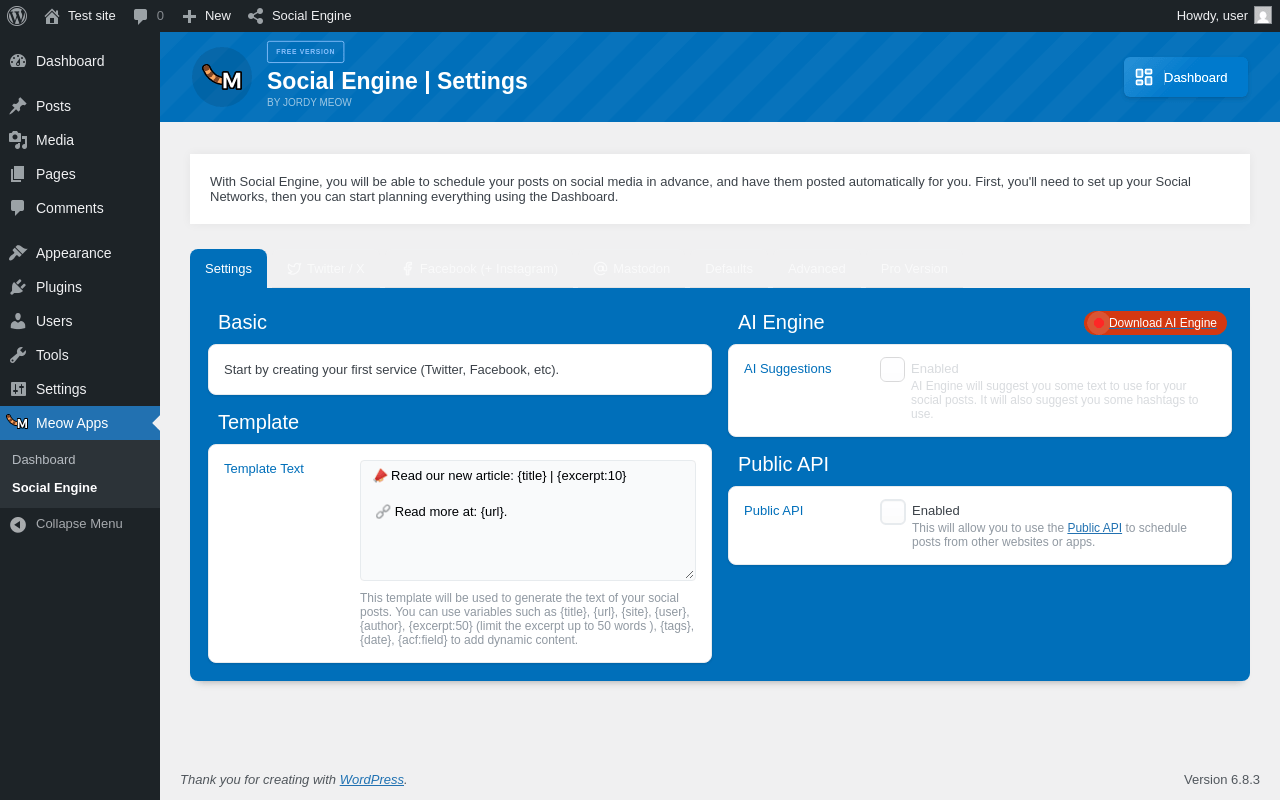Open the Test site home icon
Image resolution: width=1280 pixels, height=800 pixels.
click(x=52, y=16)
